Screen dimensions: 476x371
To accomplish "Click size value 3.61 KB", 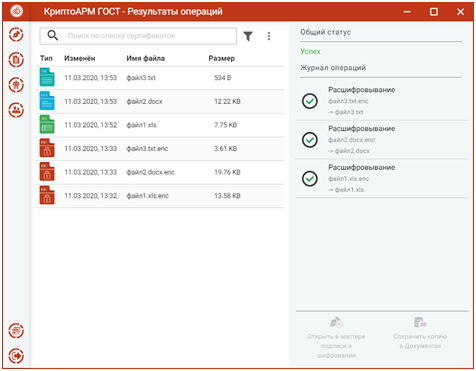I will pyautogui.click(x=226, y=149).
